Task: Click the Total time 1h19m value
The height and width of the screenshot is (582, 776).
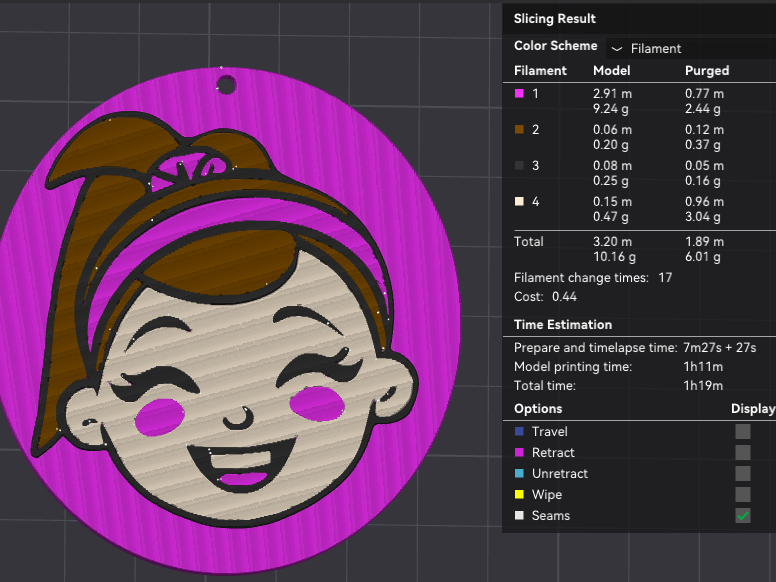Action: [703, 386]
